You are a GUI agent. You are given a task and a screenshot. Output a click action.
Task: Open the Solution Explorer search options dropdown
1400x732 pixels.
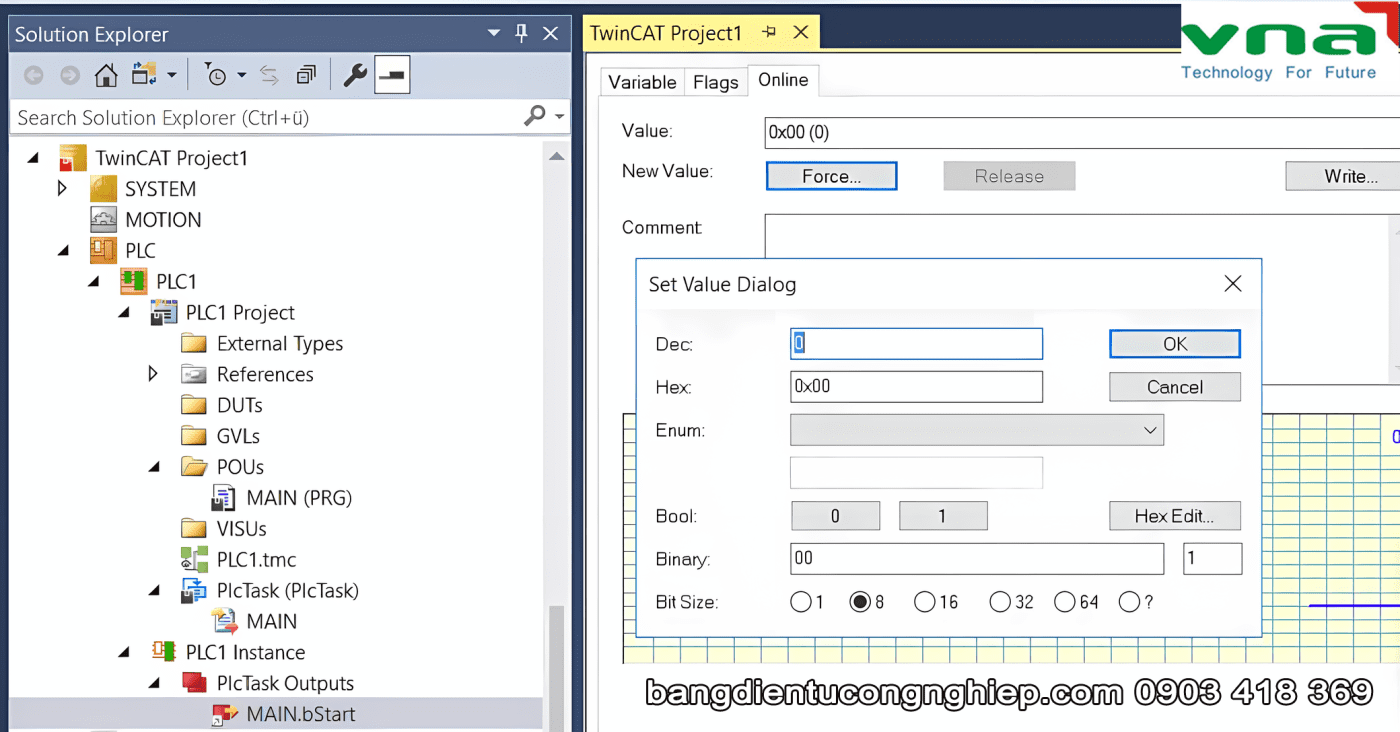click(560, 117)
